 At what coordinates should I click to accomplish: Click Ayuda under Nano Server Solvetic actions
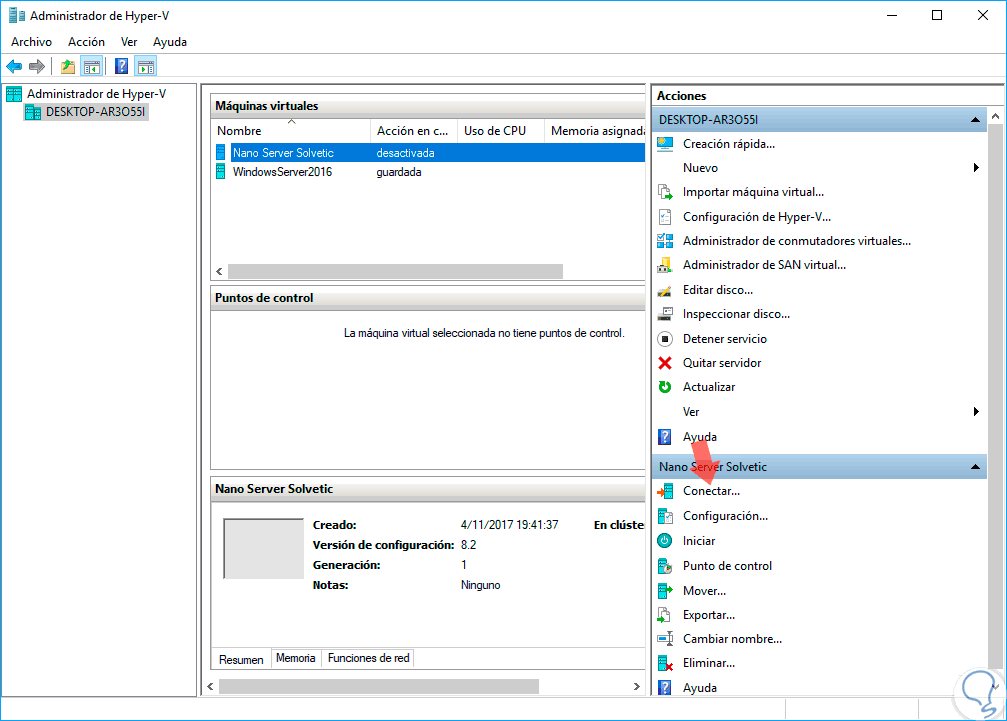pyautogui.click(x=699, y=688)
